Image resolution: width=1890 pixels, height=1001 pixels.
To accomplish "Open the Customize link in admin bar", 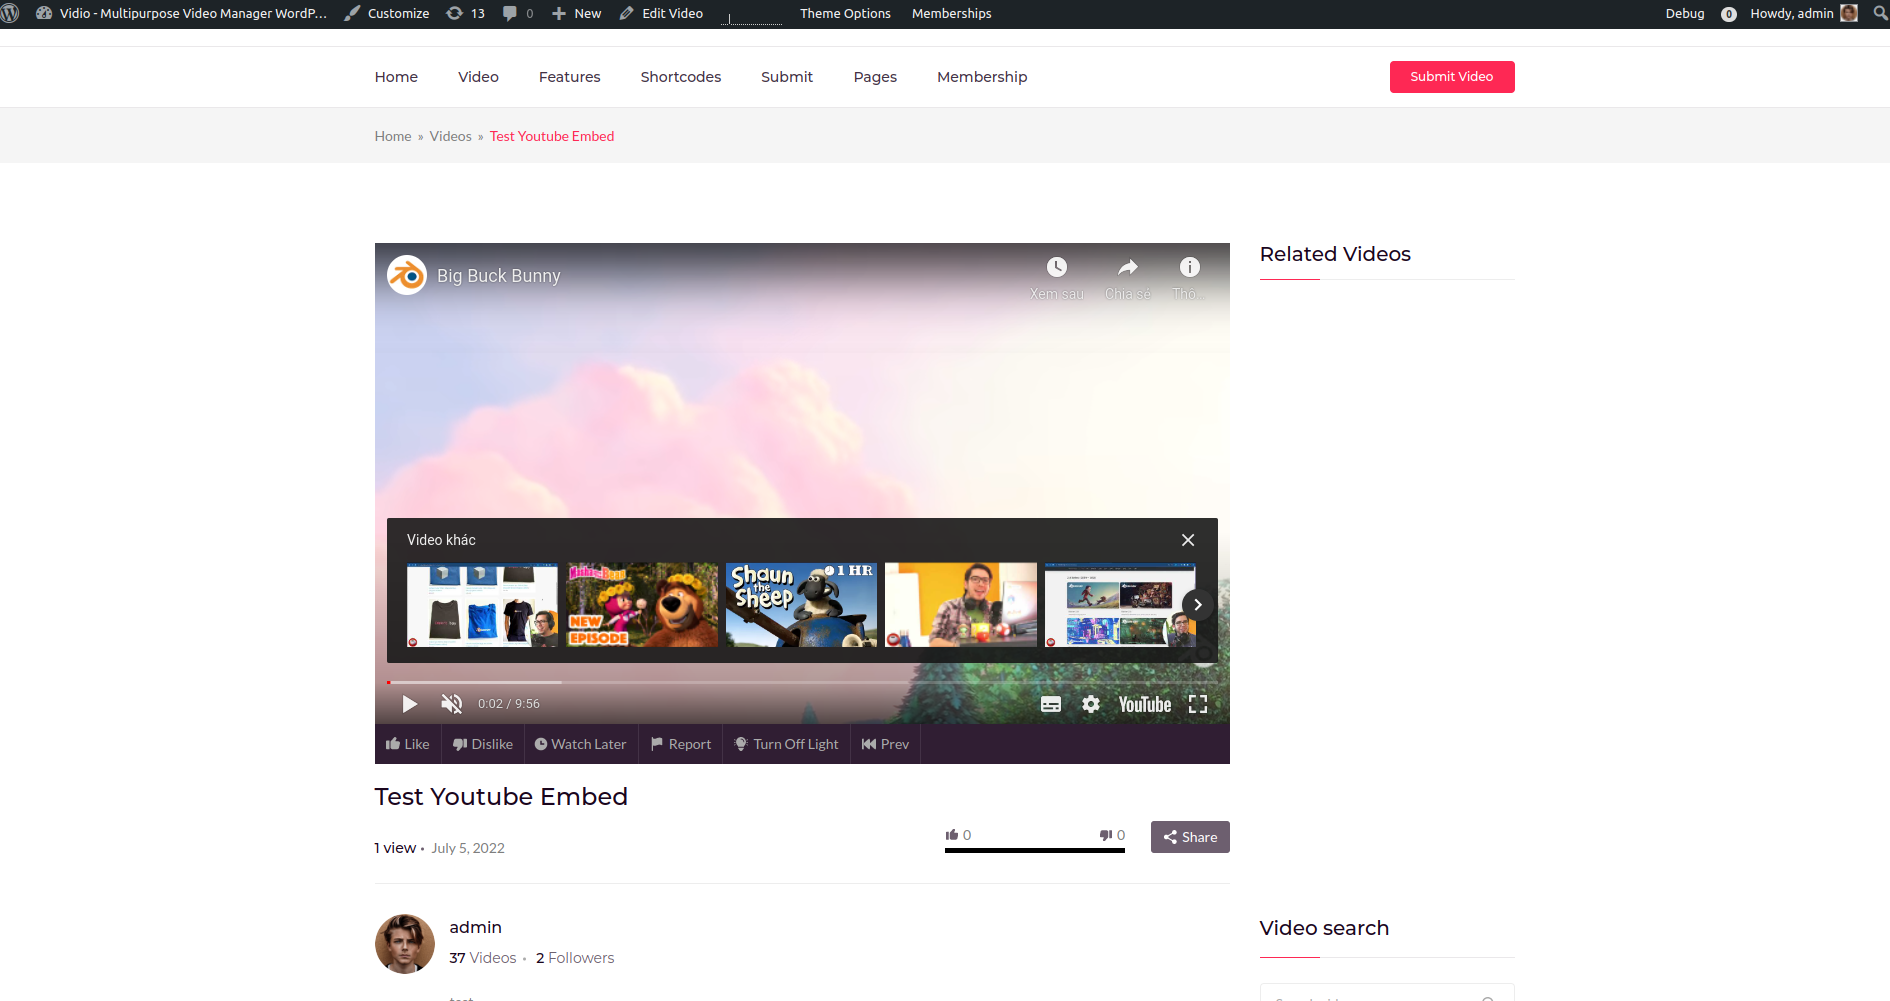I will coord(387,13).
